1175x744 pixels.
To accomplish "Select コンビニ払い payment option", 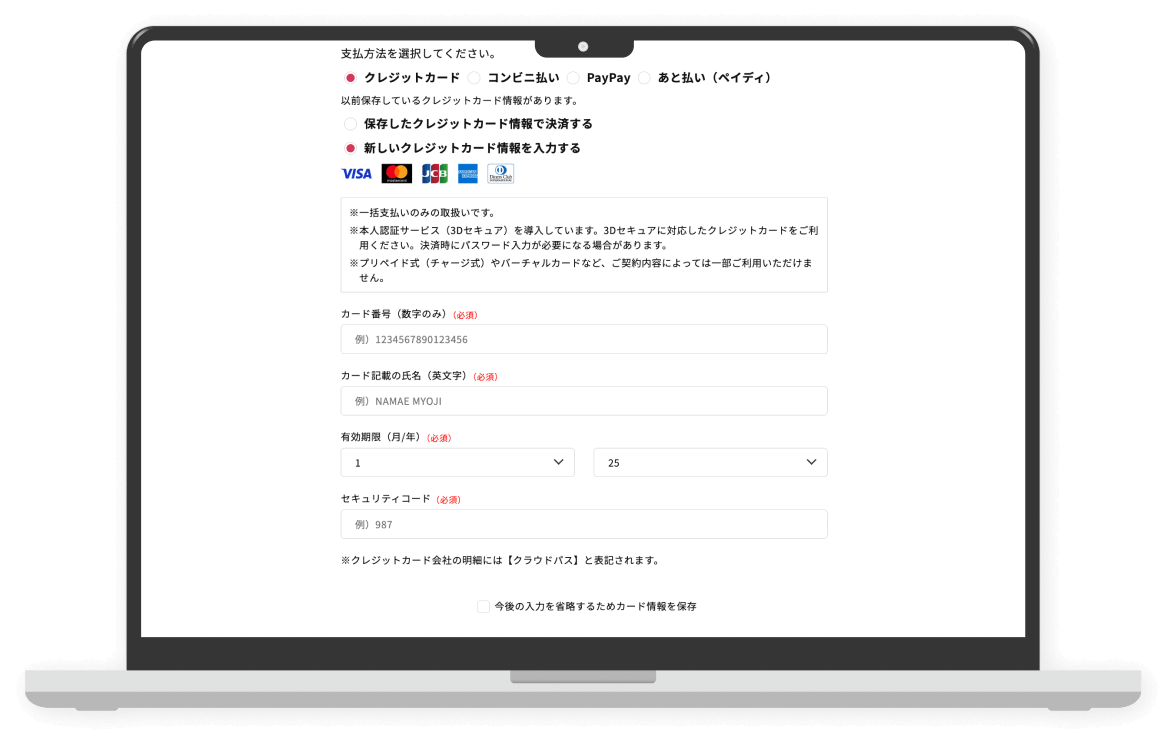I will [x=474, y=78].
